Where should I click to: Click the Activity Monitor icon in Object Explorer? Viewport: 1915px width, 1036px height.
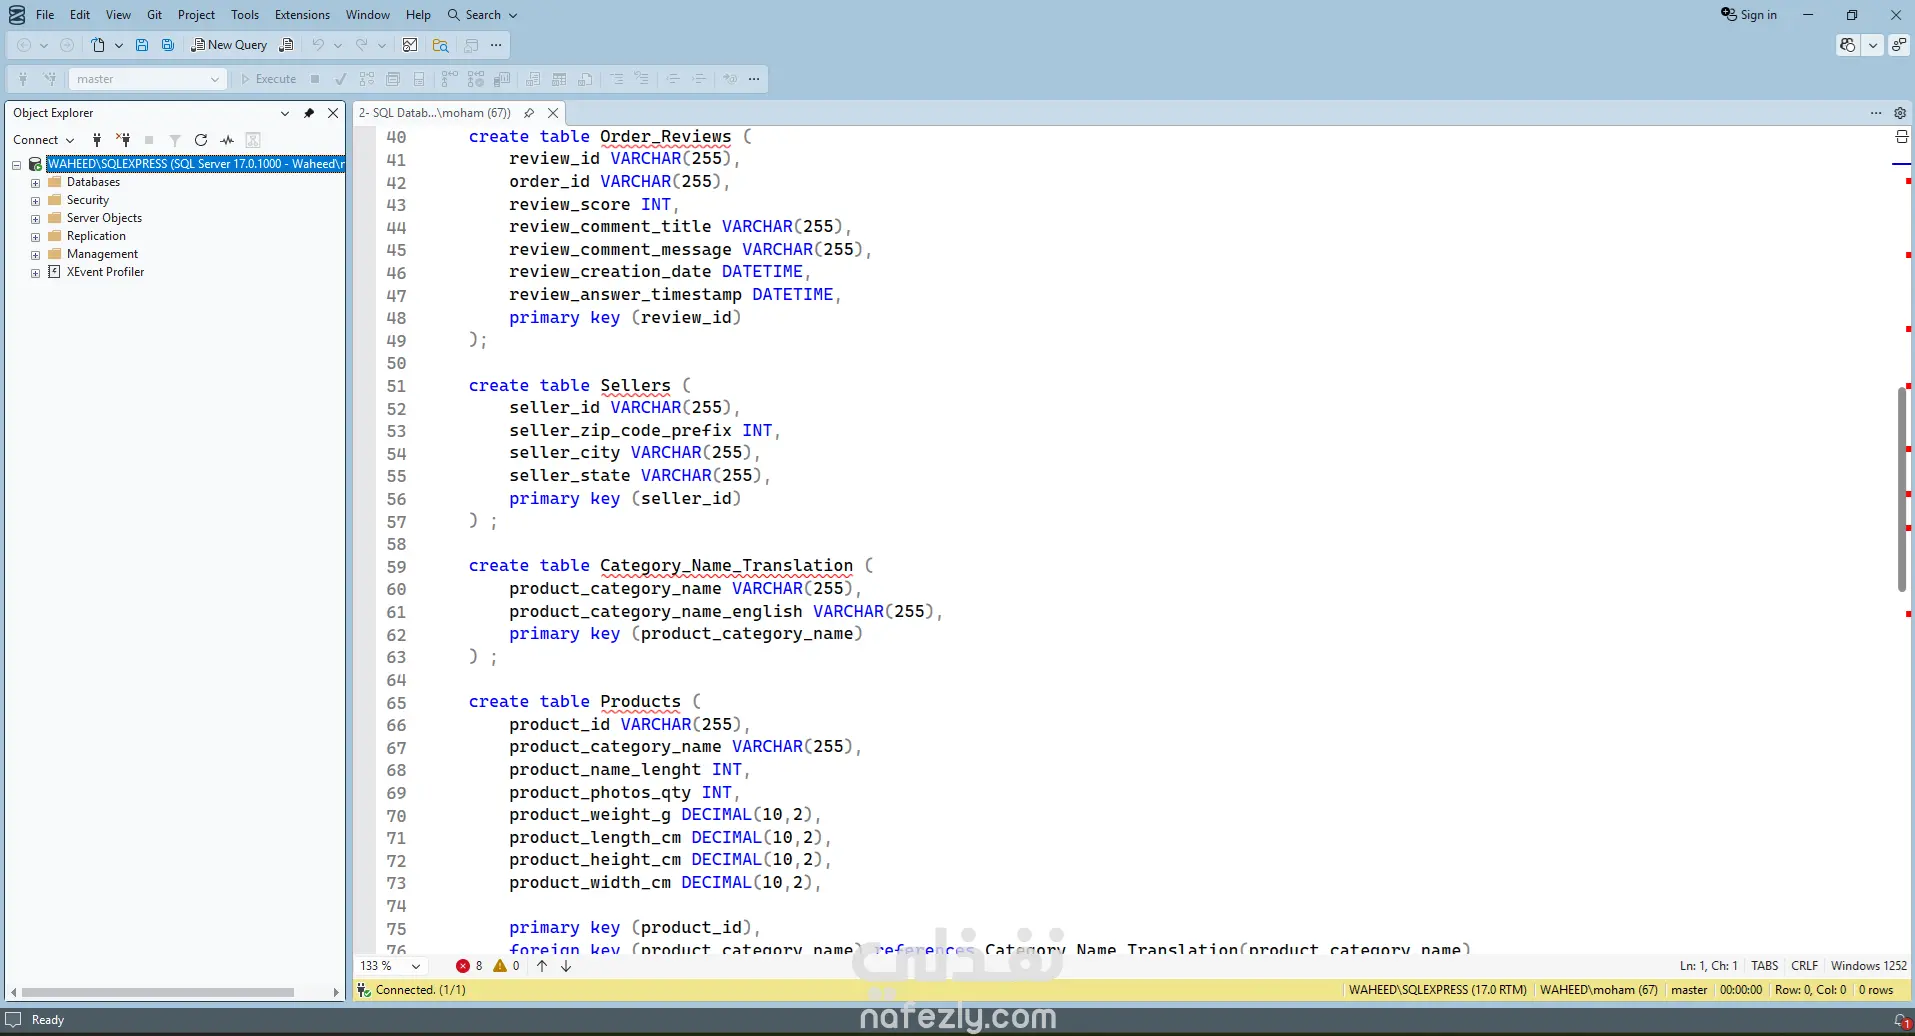(227, 140)
